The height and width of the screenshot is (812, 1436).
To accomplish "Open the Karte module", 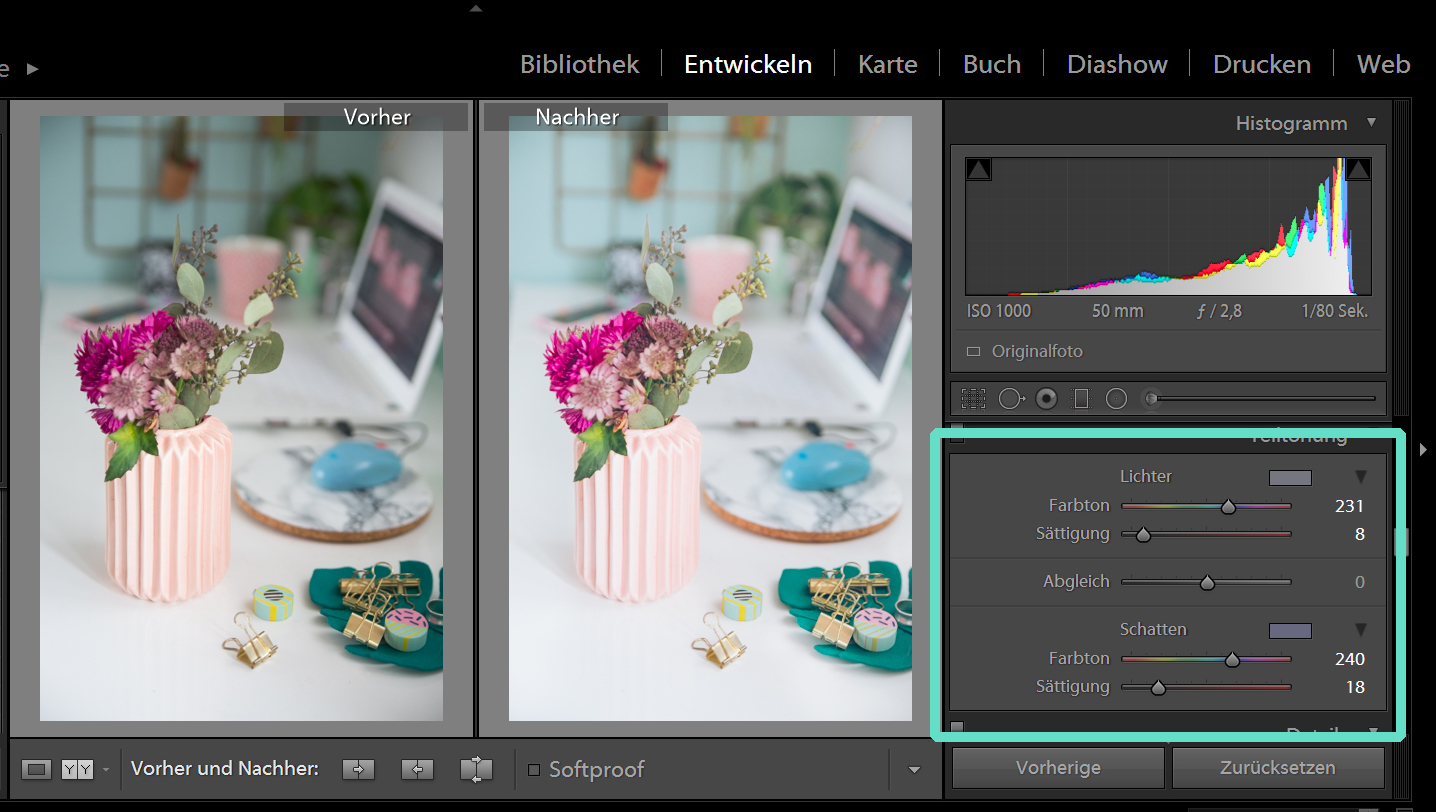I will [887, 64].
